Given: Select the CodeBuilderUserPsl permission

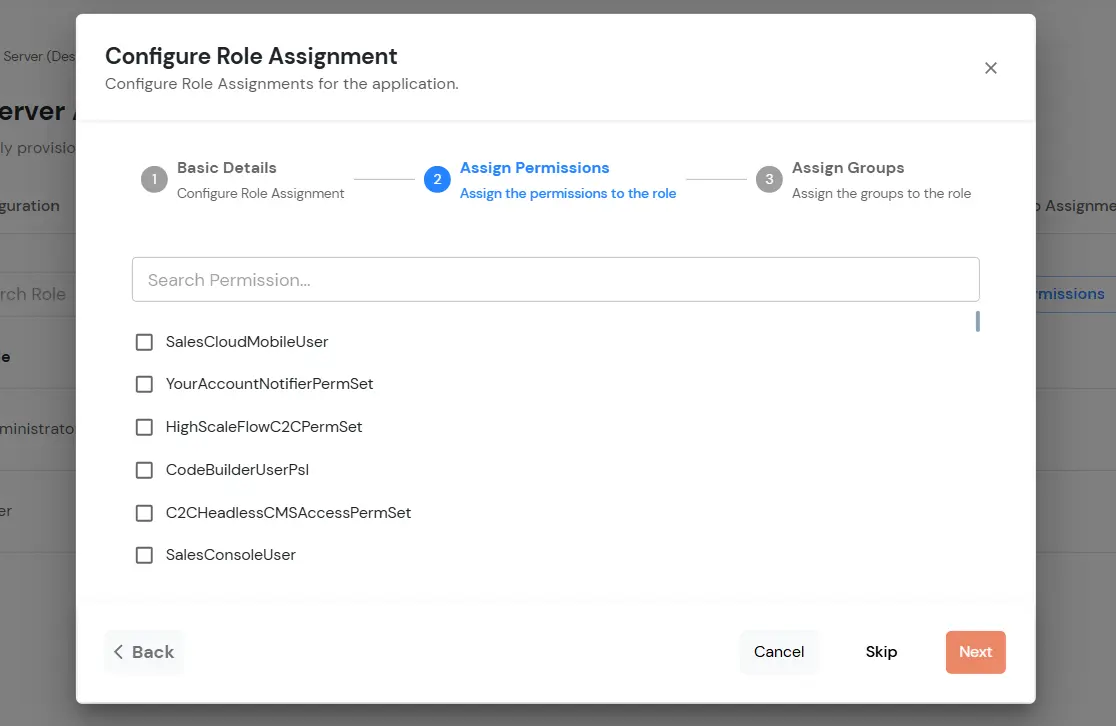Looking at the screenshot, I should 144,469.
